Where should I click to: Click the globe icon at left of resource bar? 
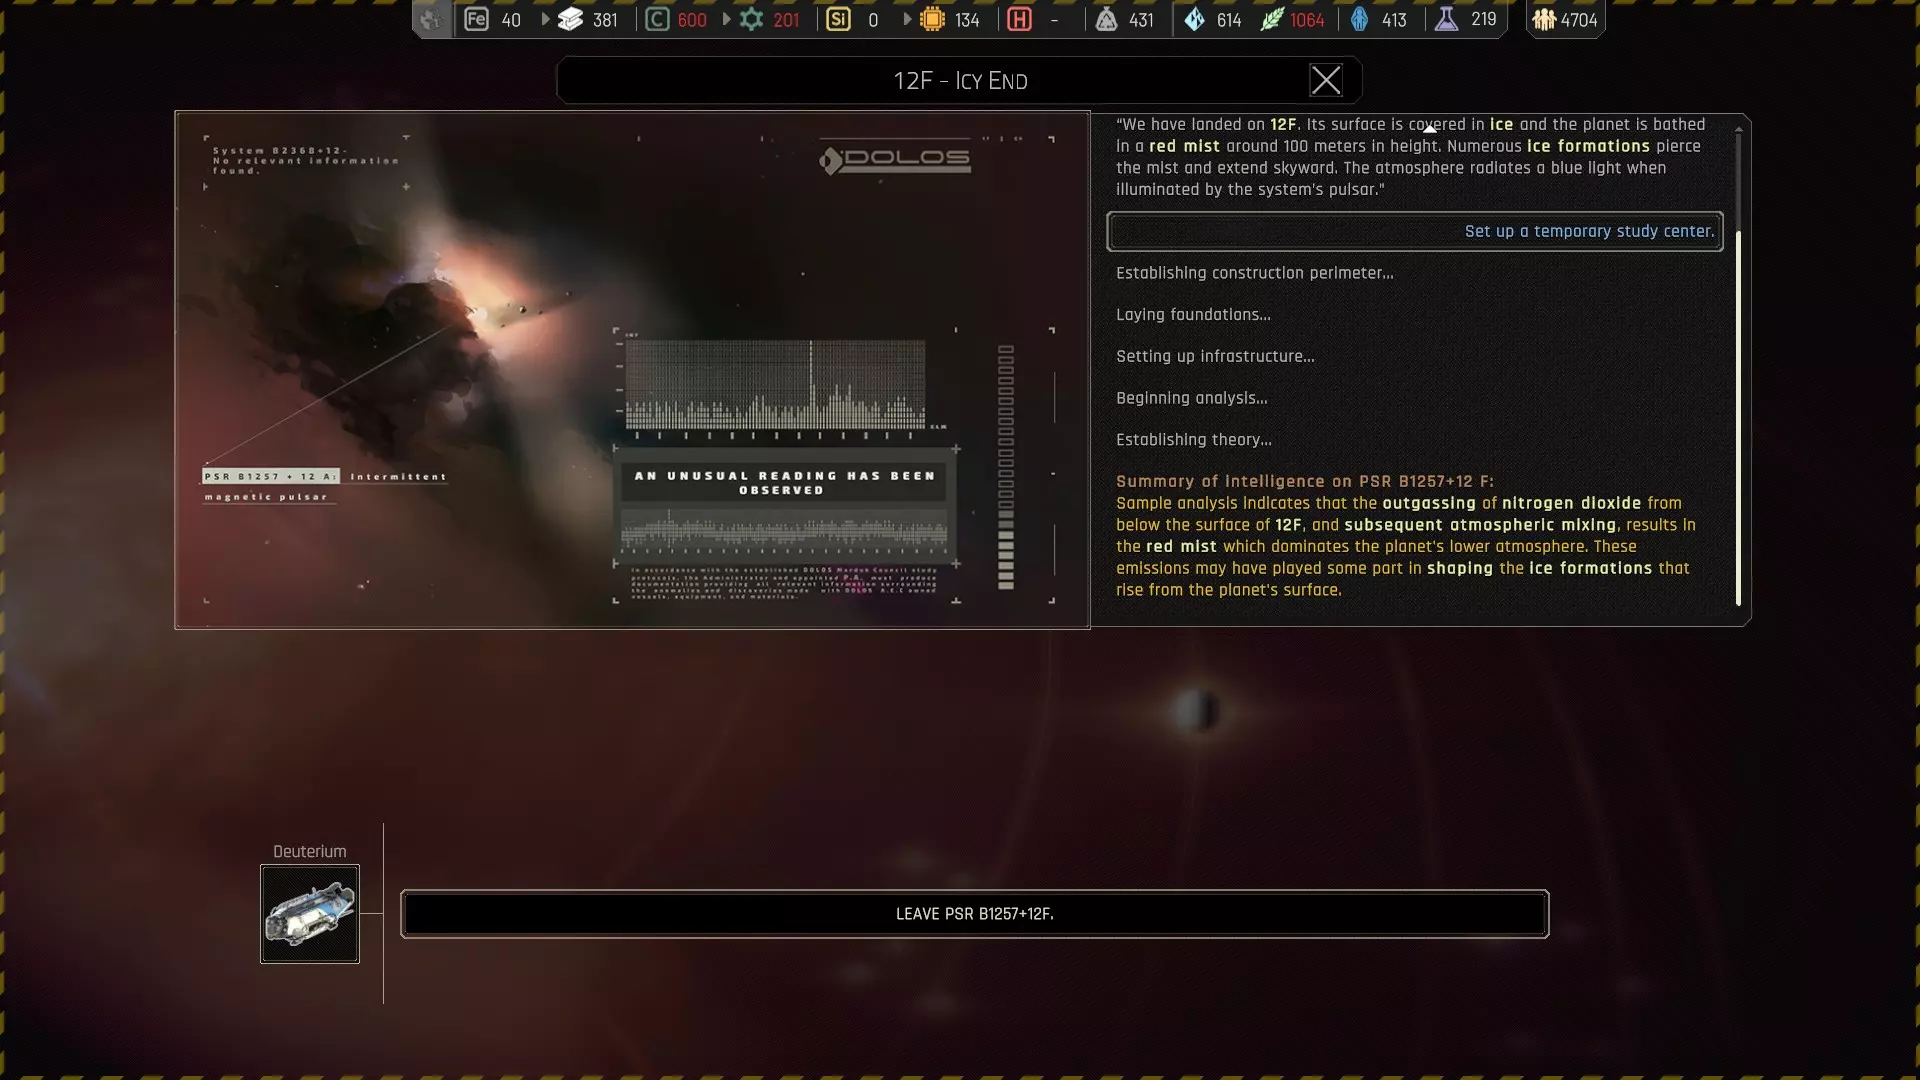coord(431,19)
